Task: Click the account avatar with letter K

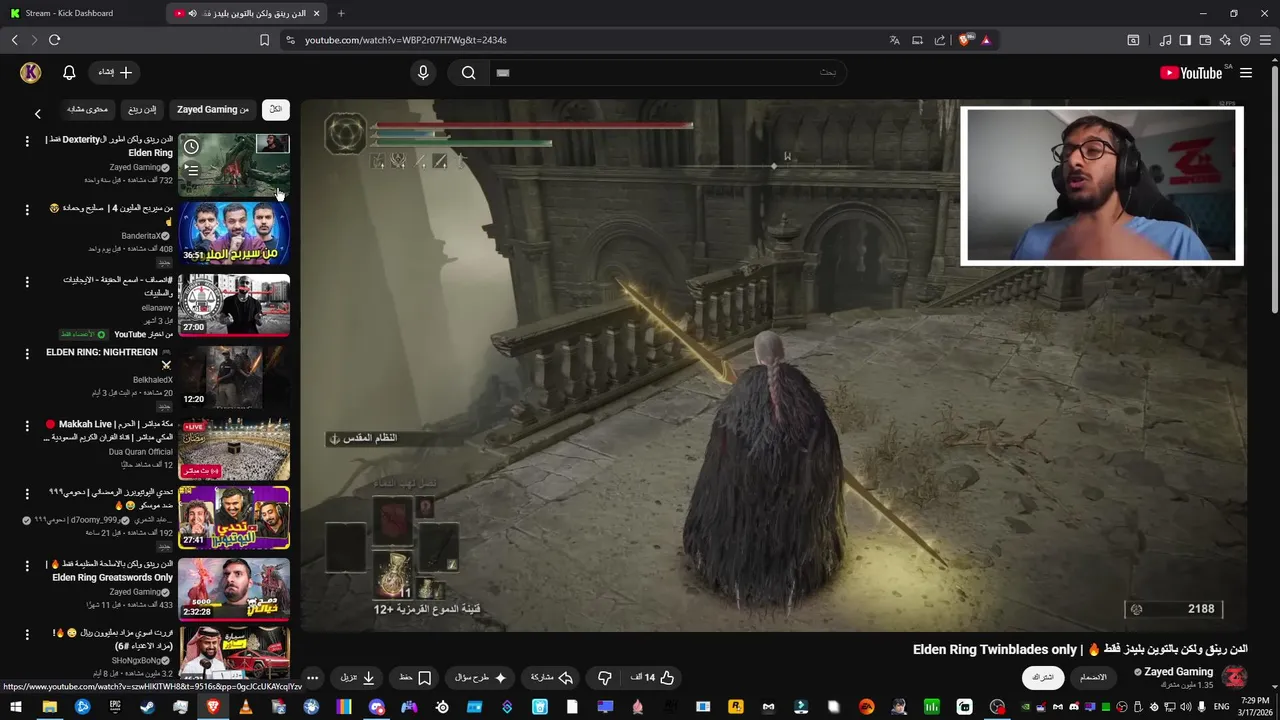Action: pos(31,73)
